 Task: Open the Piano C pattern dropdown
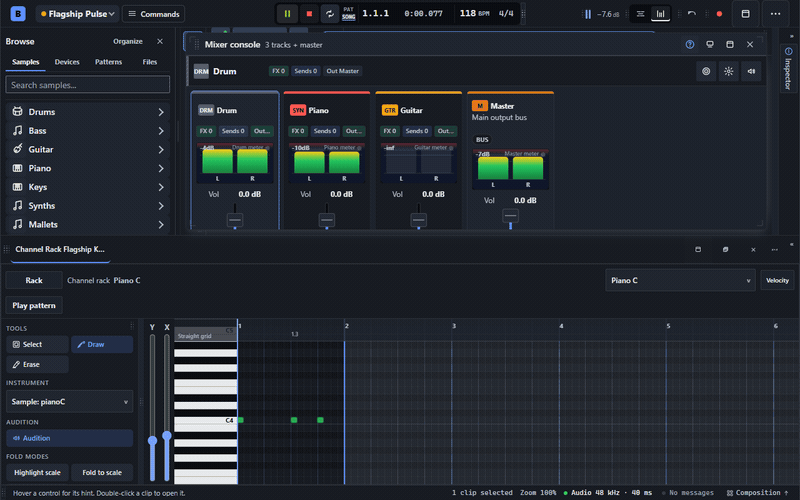tap(680, 280)
